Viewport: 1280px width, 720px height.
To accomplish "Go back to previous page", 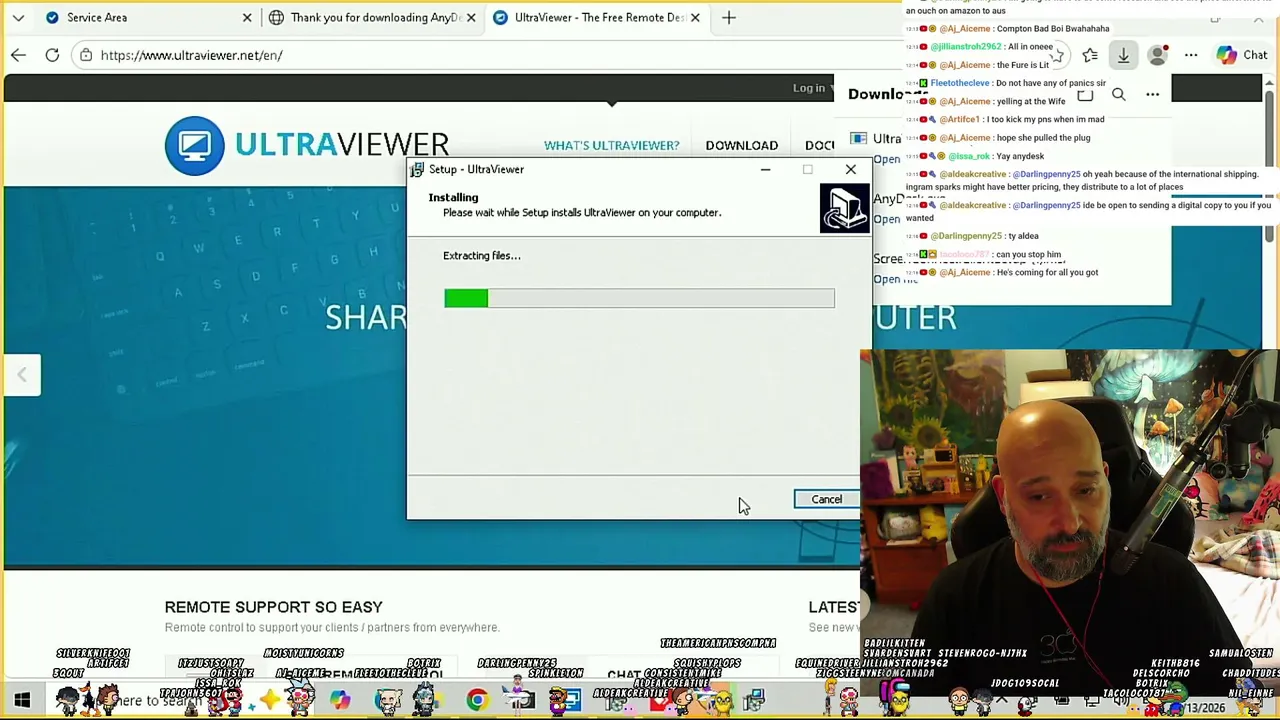I will click(x=18, y=55).
